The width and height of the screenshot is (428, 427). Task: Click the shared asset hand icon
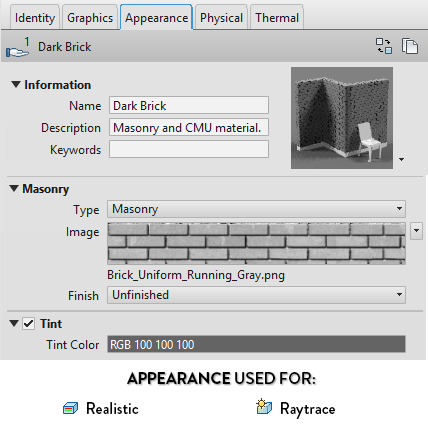coord(17,47)
